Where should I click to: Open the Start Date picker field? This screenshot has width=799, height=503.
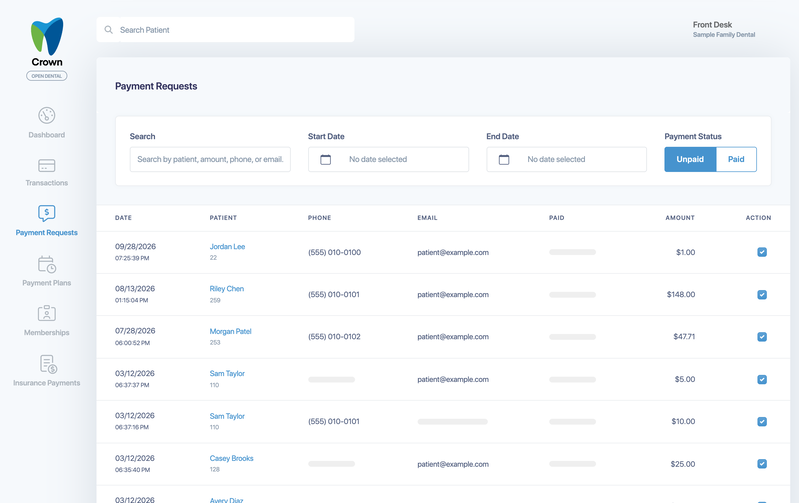tap(388, 160)
